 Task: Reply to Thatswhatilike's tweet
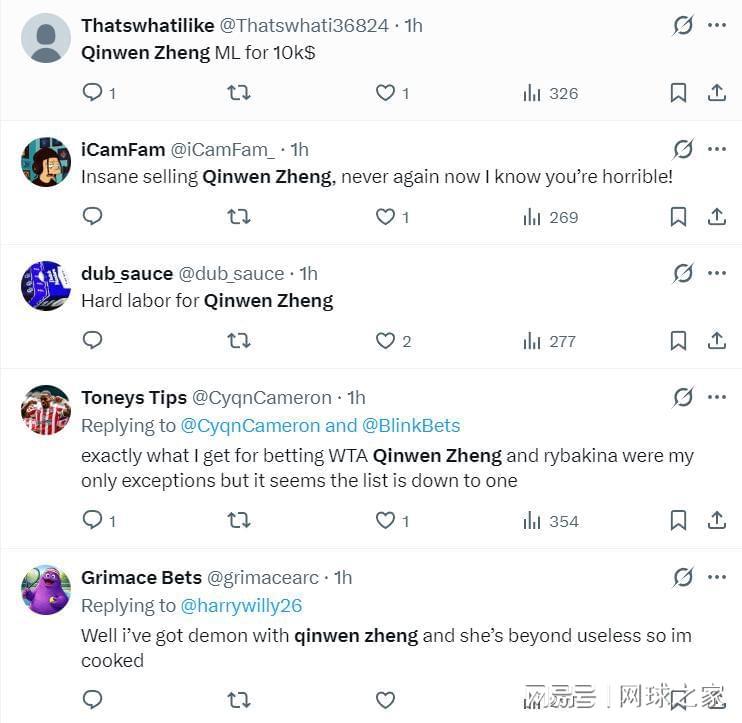coord(92,93)
